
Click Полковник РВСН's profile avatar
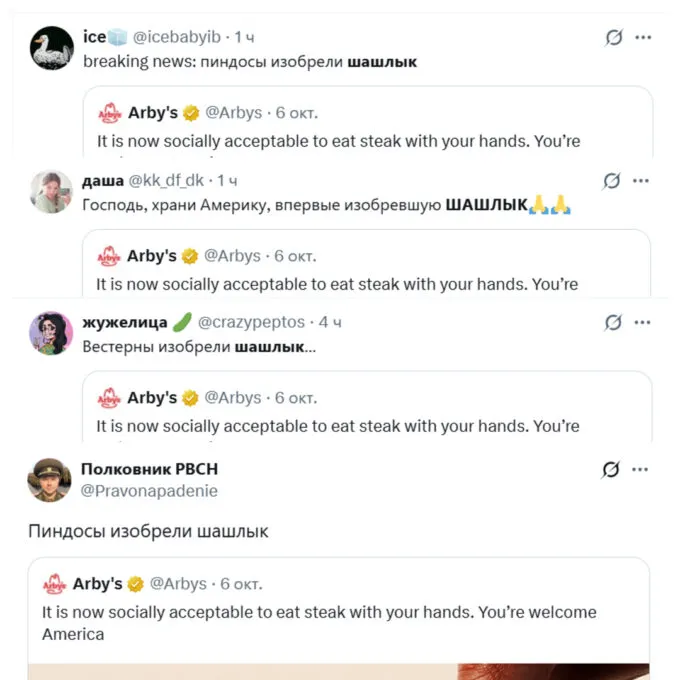click(49, 480)
